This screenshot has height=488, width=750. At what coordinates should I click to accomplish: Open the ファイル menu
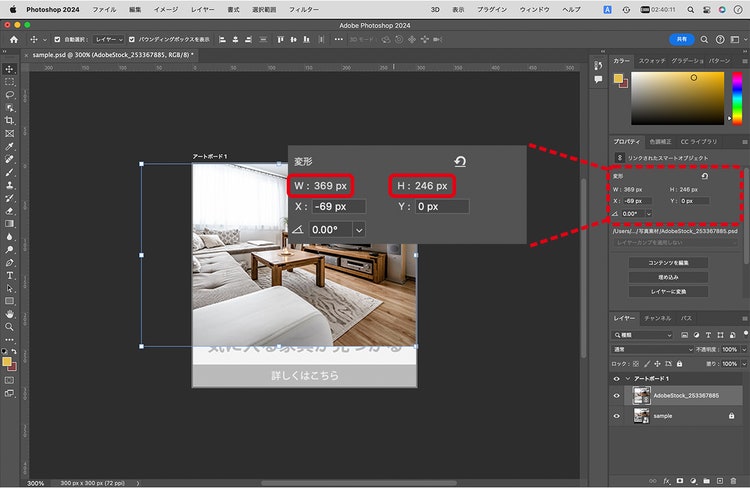[104, 10]
